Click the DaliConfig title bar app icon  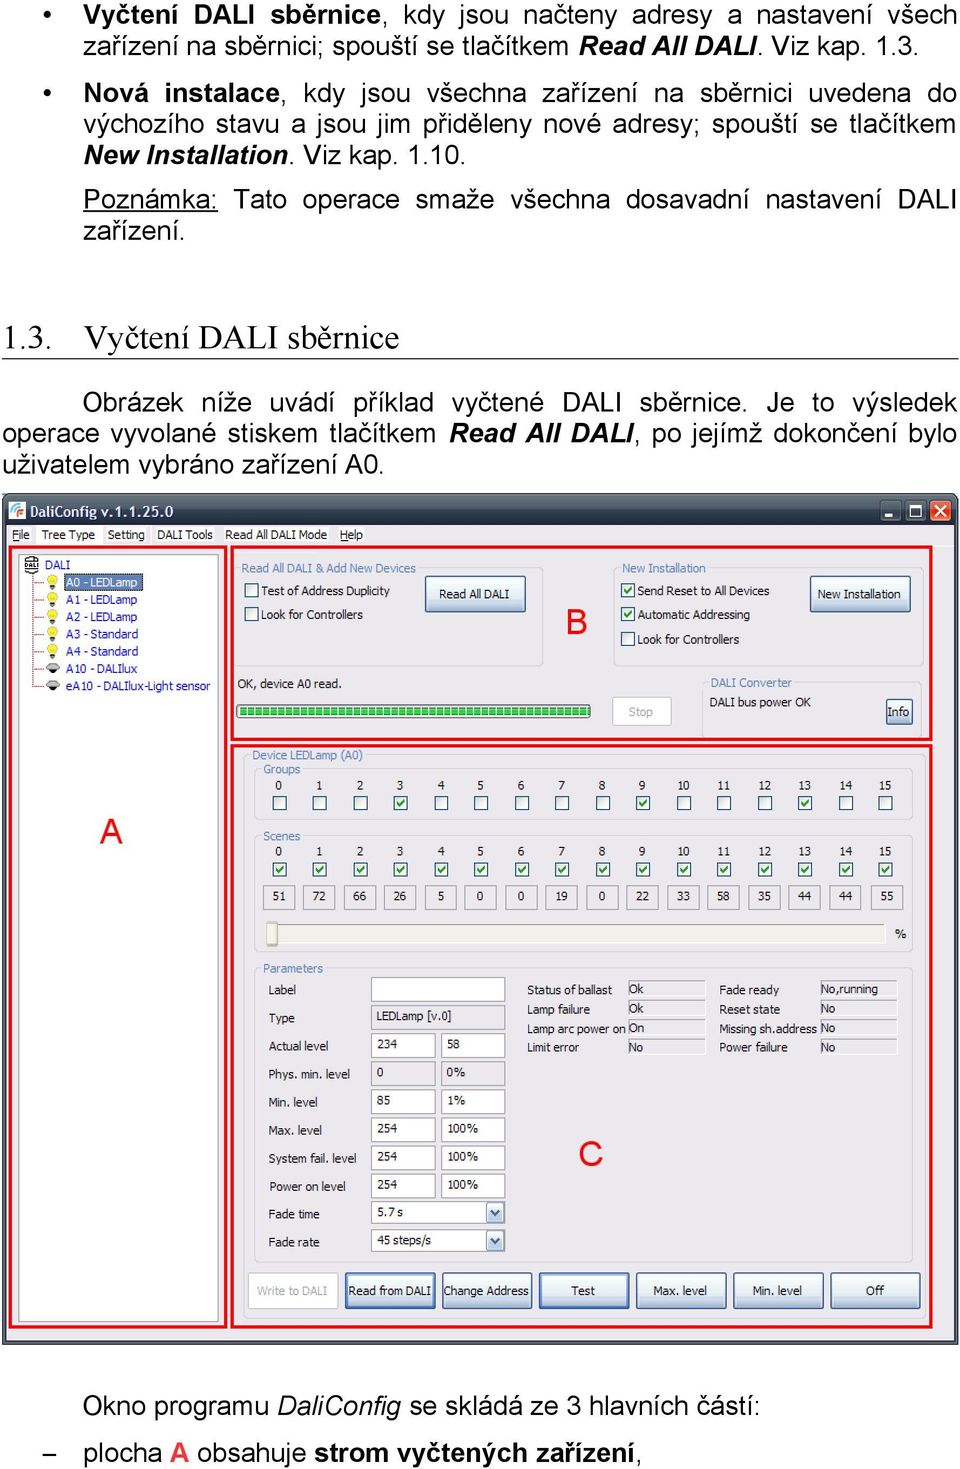click(17, 511)
